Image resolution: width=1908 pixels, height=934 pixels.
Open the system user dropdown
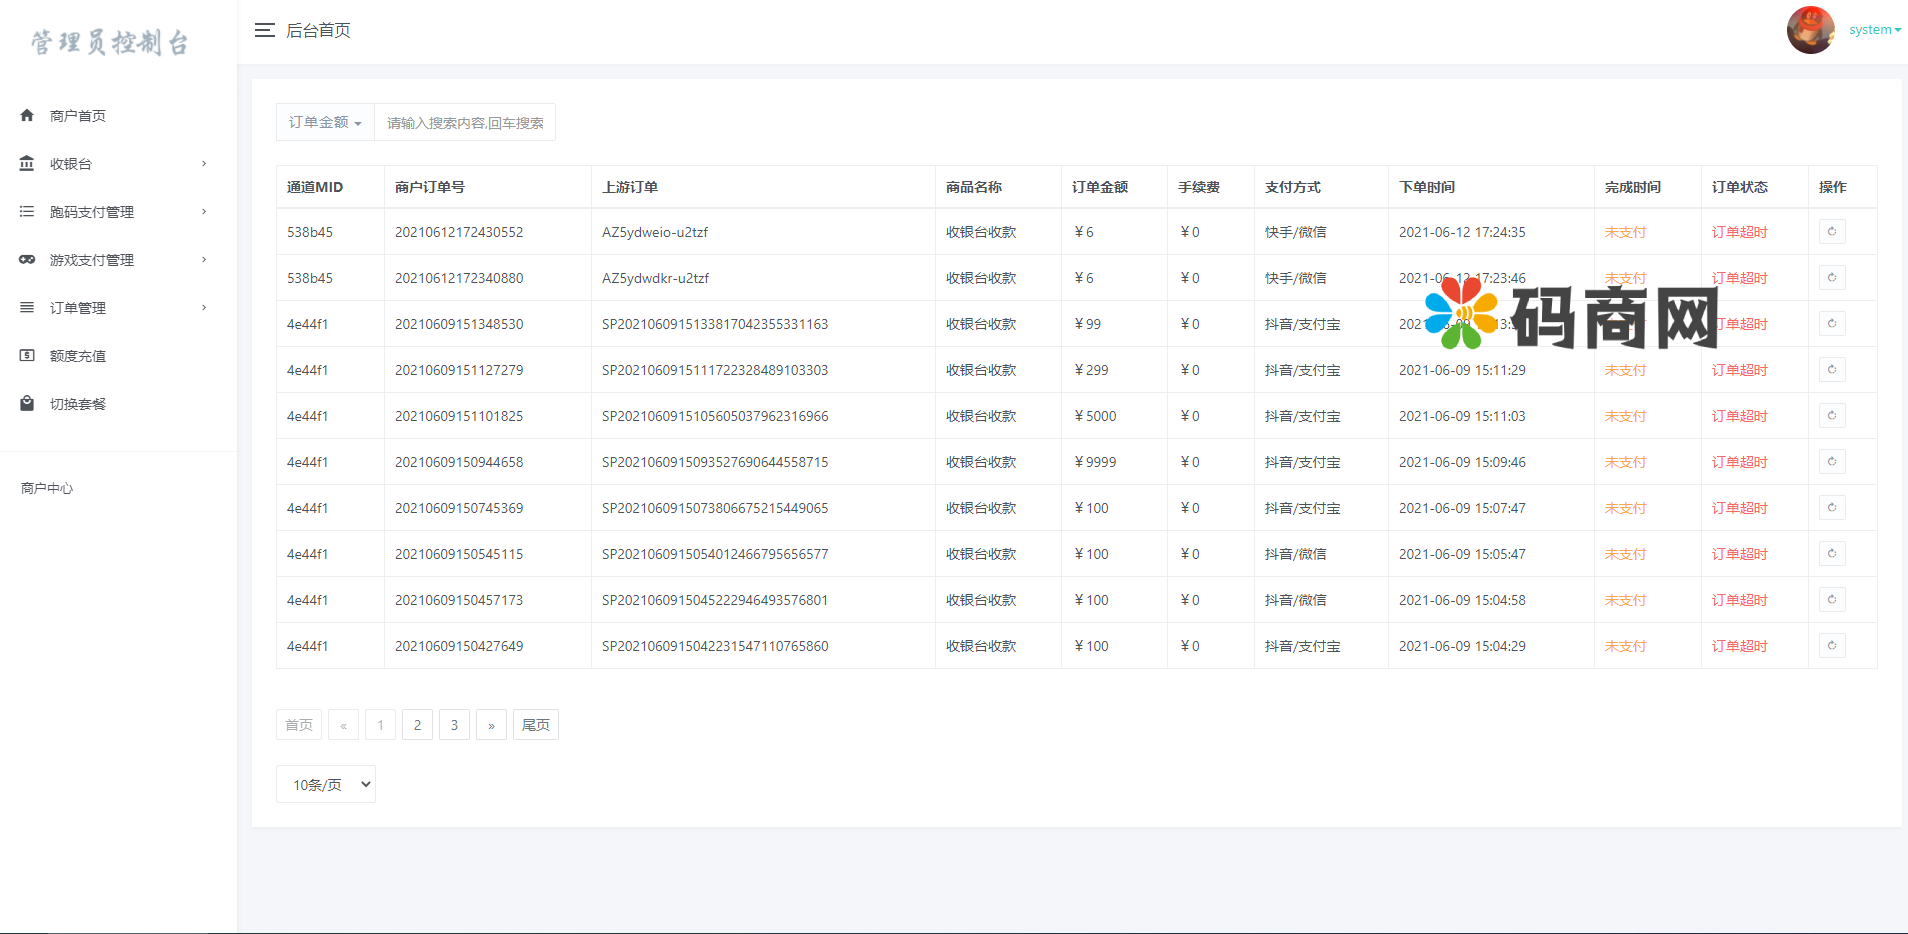[1874, 30]
